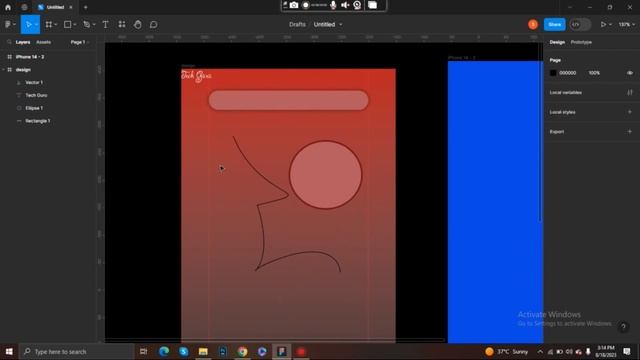Search layers with magnifier icon
The image size is (640, 360).
point(9,42)
